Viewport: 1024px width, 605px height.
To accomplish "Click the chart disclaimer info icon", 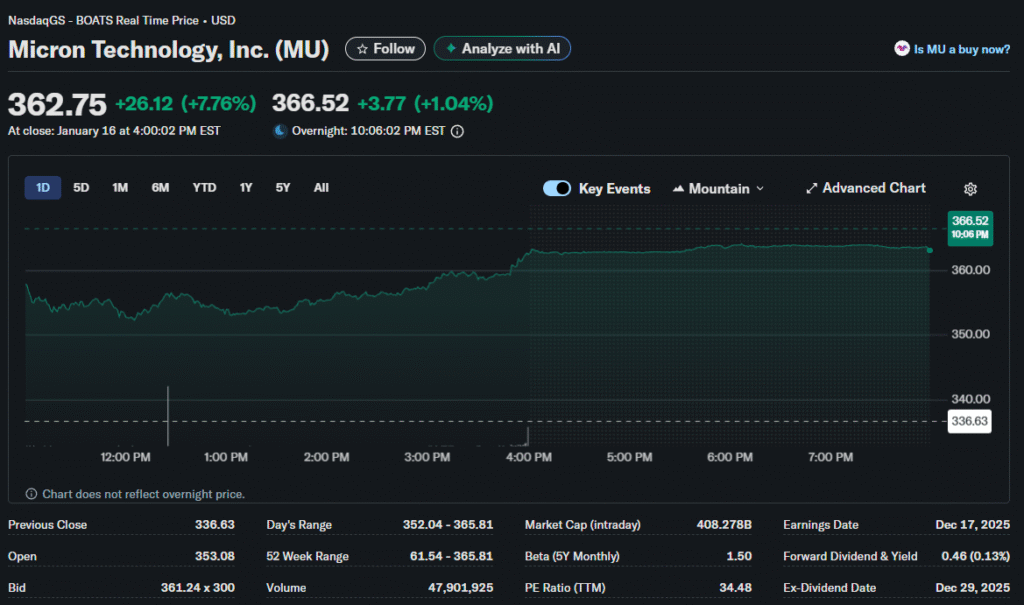I will click(31, 494).
